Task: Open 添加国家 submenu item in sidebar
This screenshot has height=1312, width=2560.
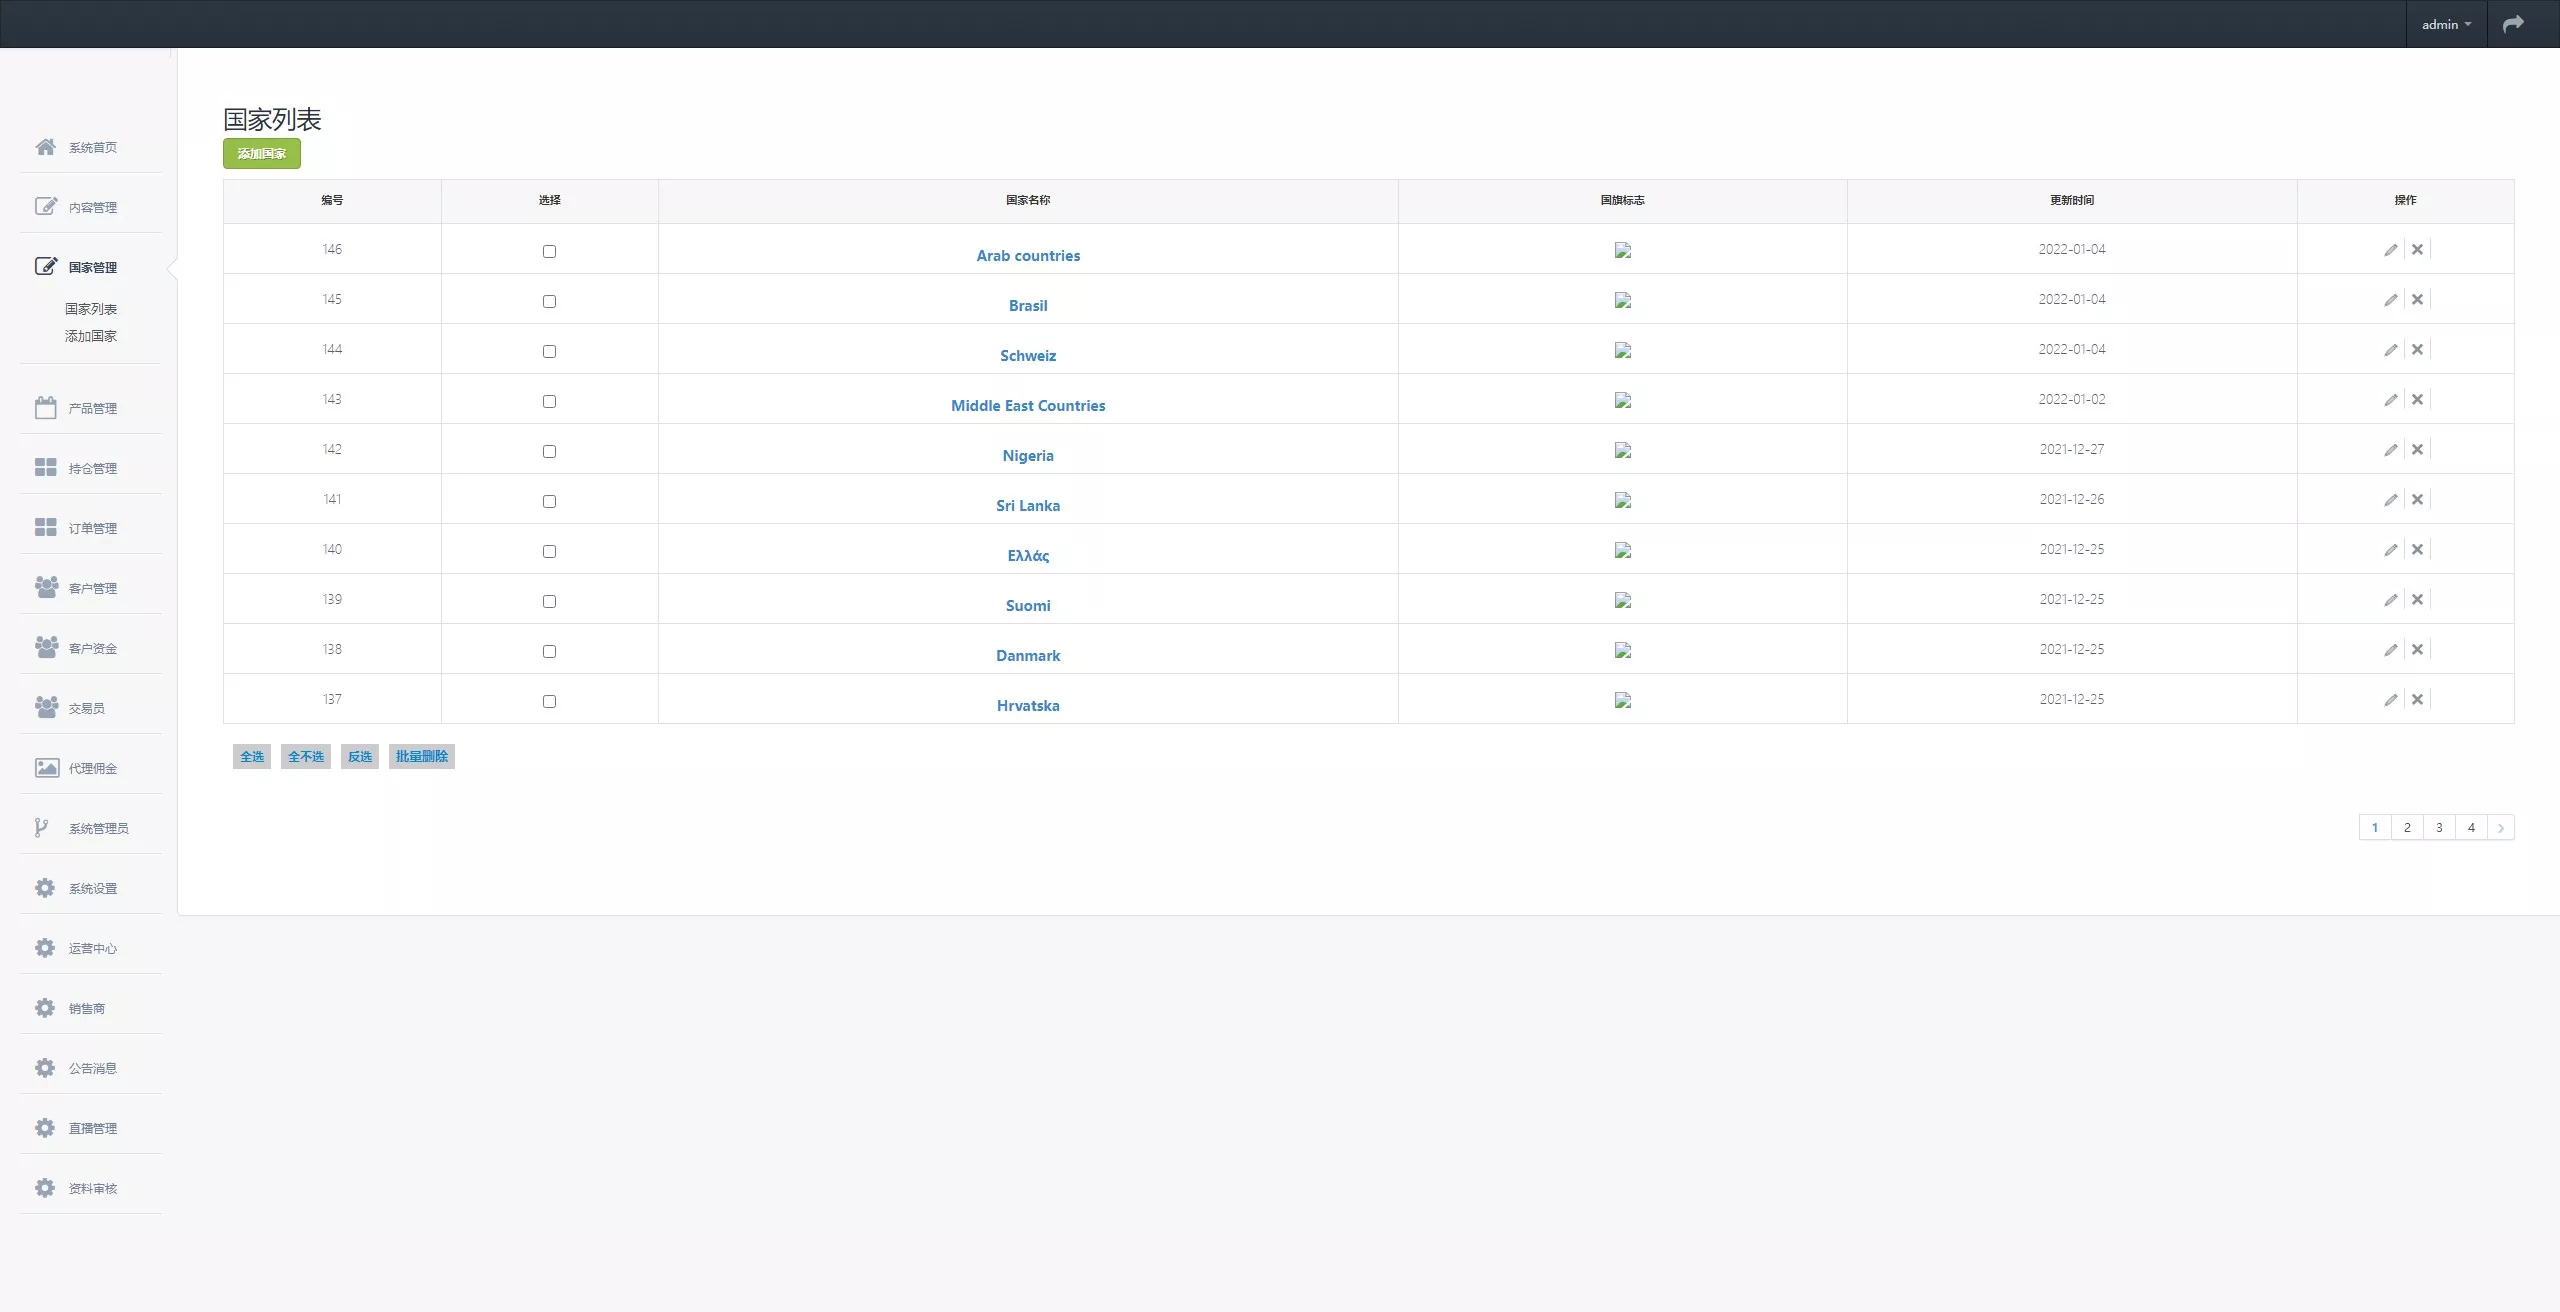Action: (x=91, y=336)
